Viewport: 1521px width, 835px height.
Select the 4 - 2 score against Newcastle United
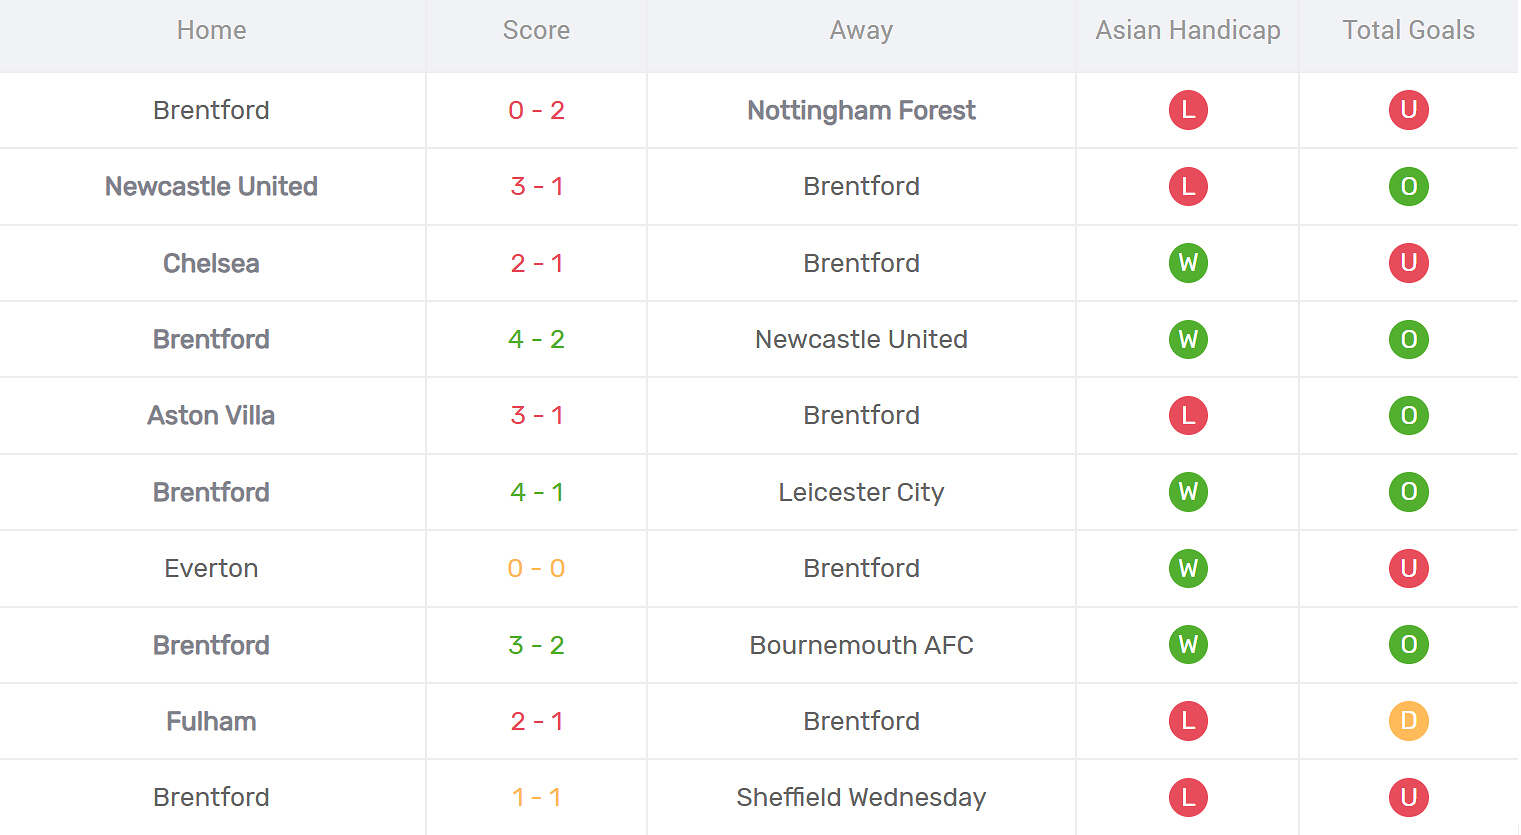(x=536, y=339)
